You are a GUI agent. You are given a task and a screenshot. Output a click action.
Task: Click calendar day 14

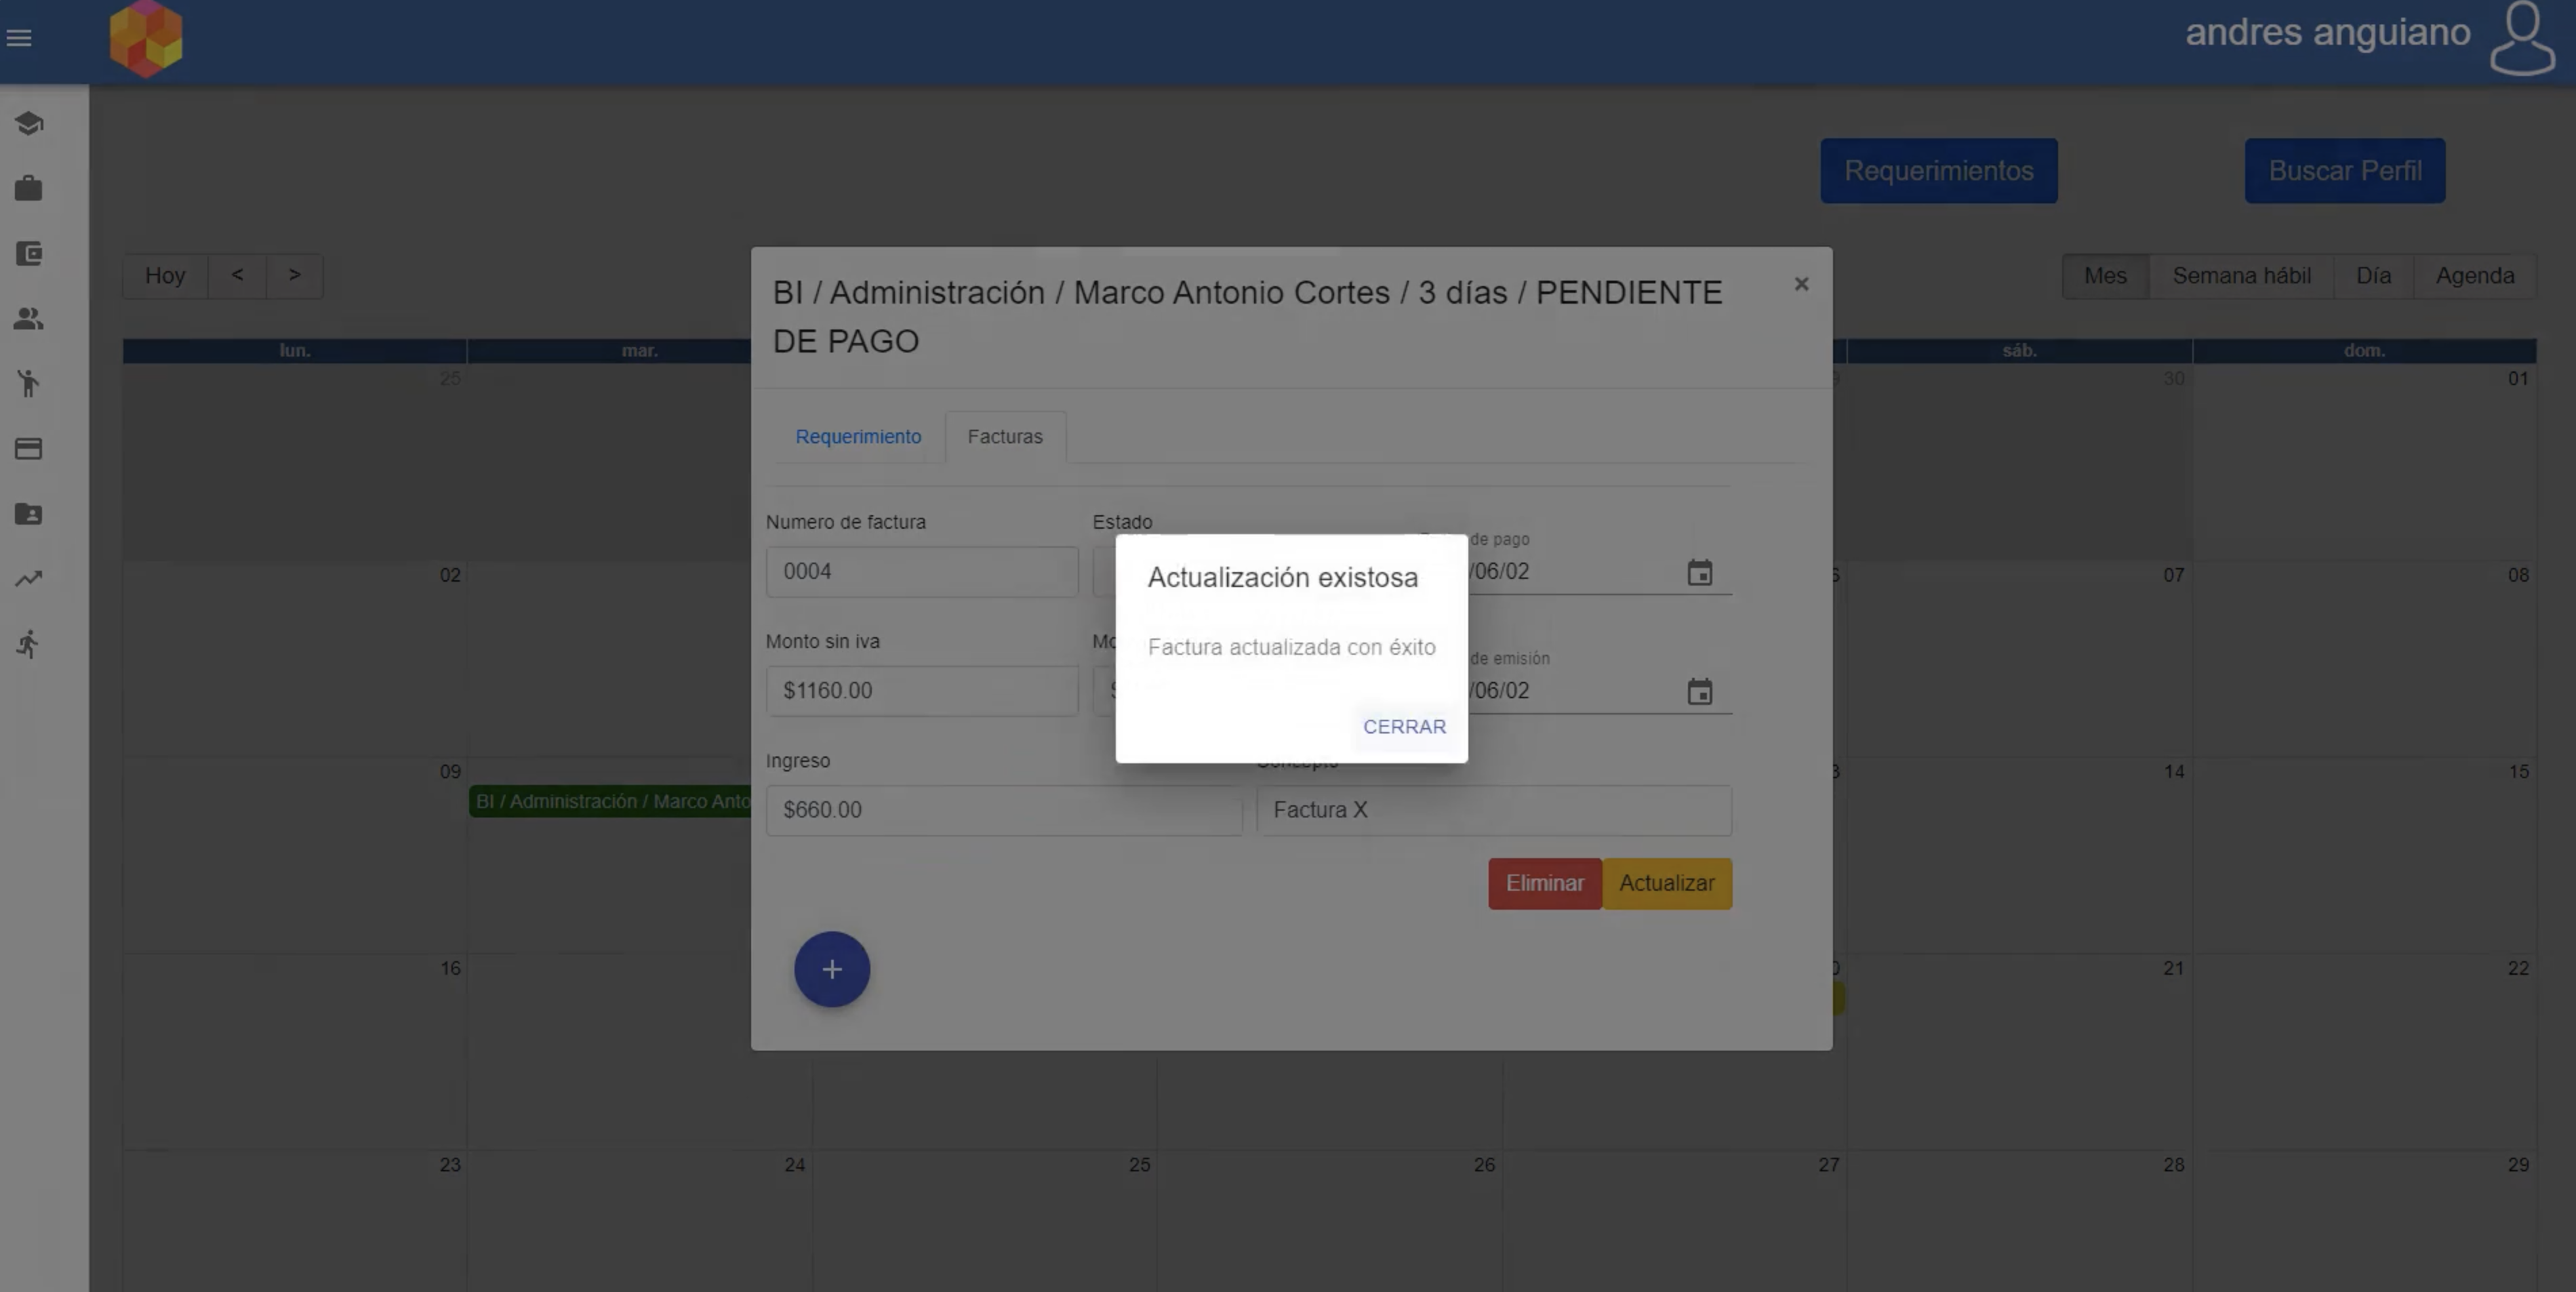tap(2173, 772)
